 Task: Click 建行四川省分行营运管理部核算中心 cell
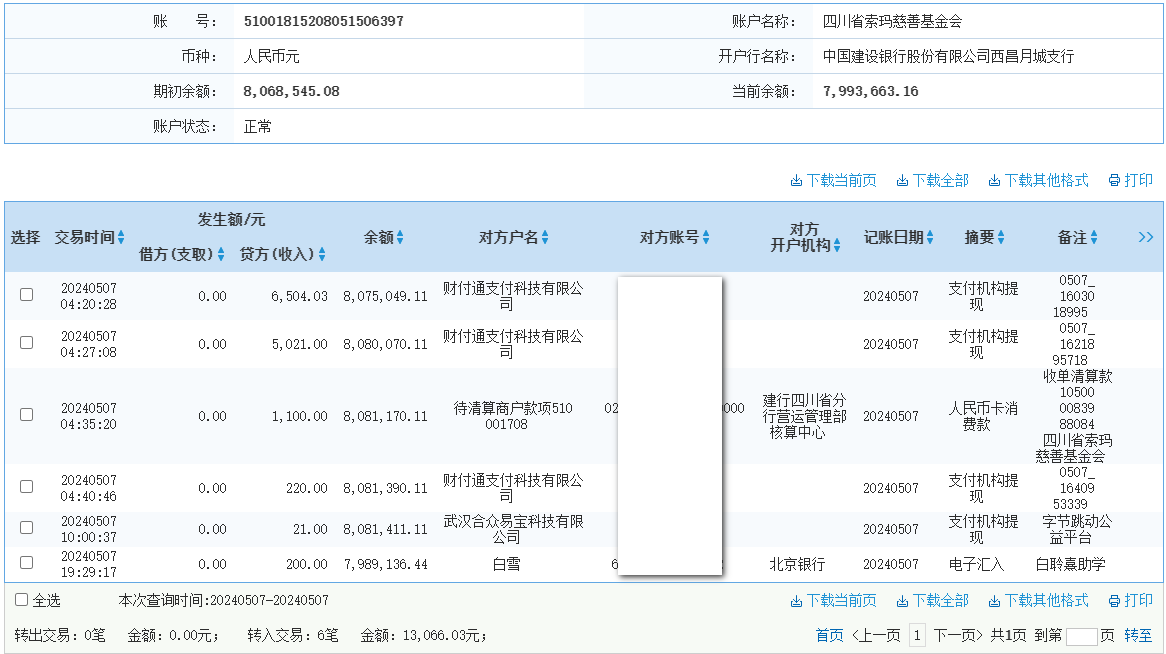click(x=804, y=417)
